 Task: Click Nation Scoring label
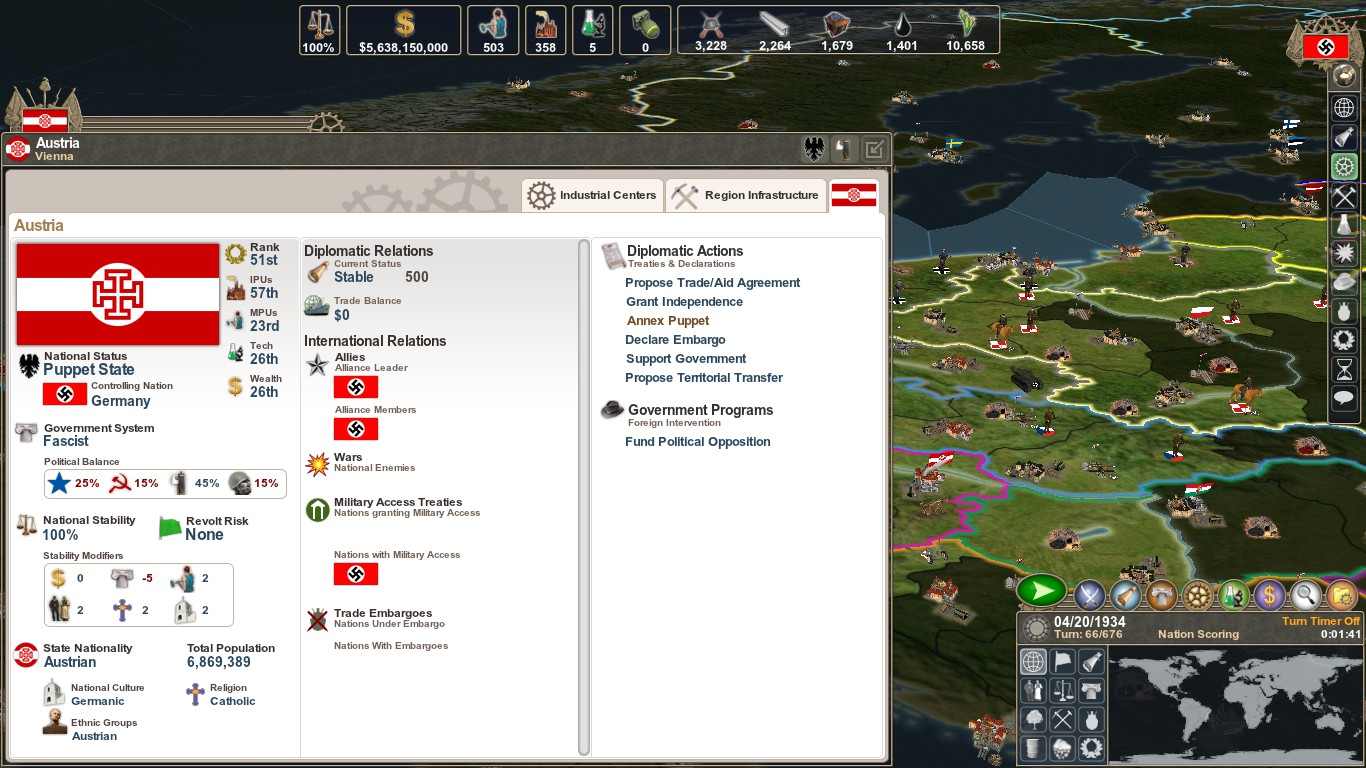pyautogui.click(x=1198, y=634)
